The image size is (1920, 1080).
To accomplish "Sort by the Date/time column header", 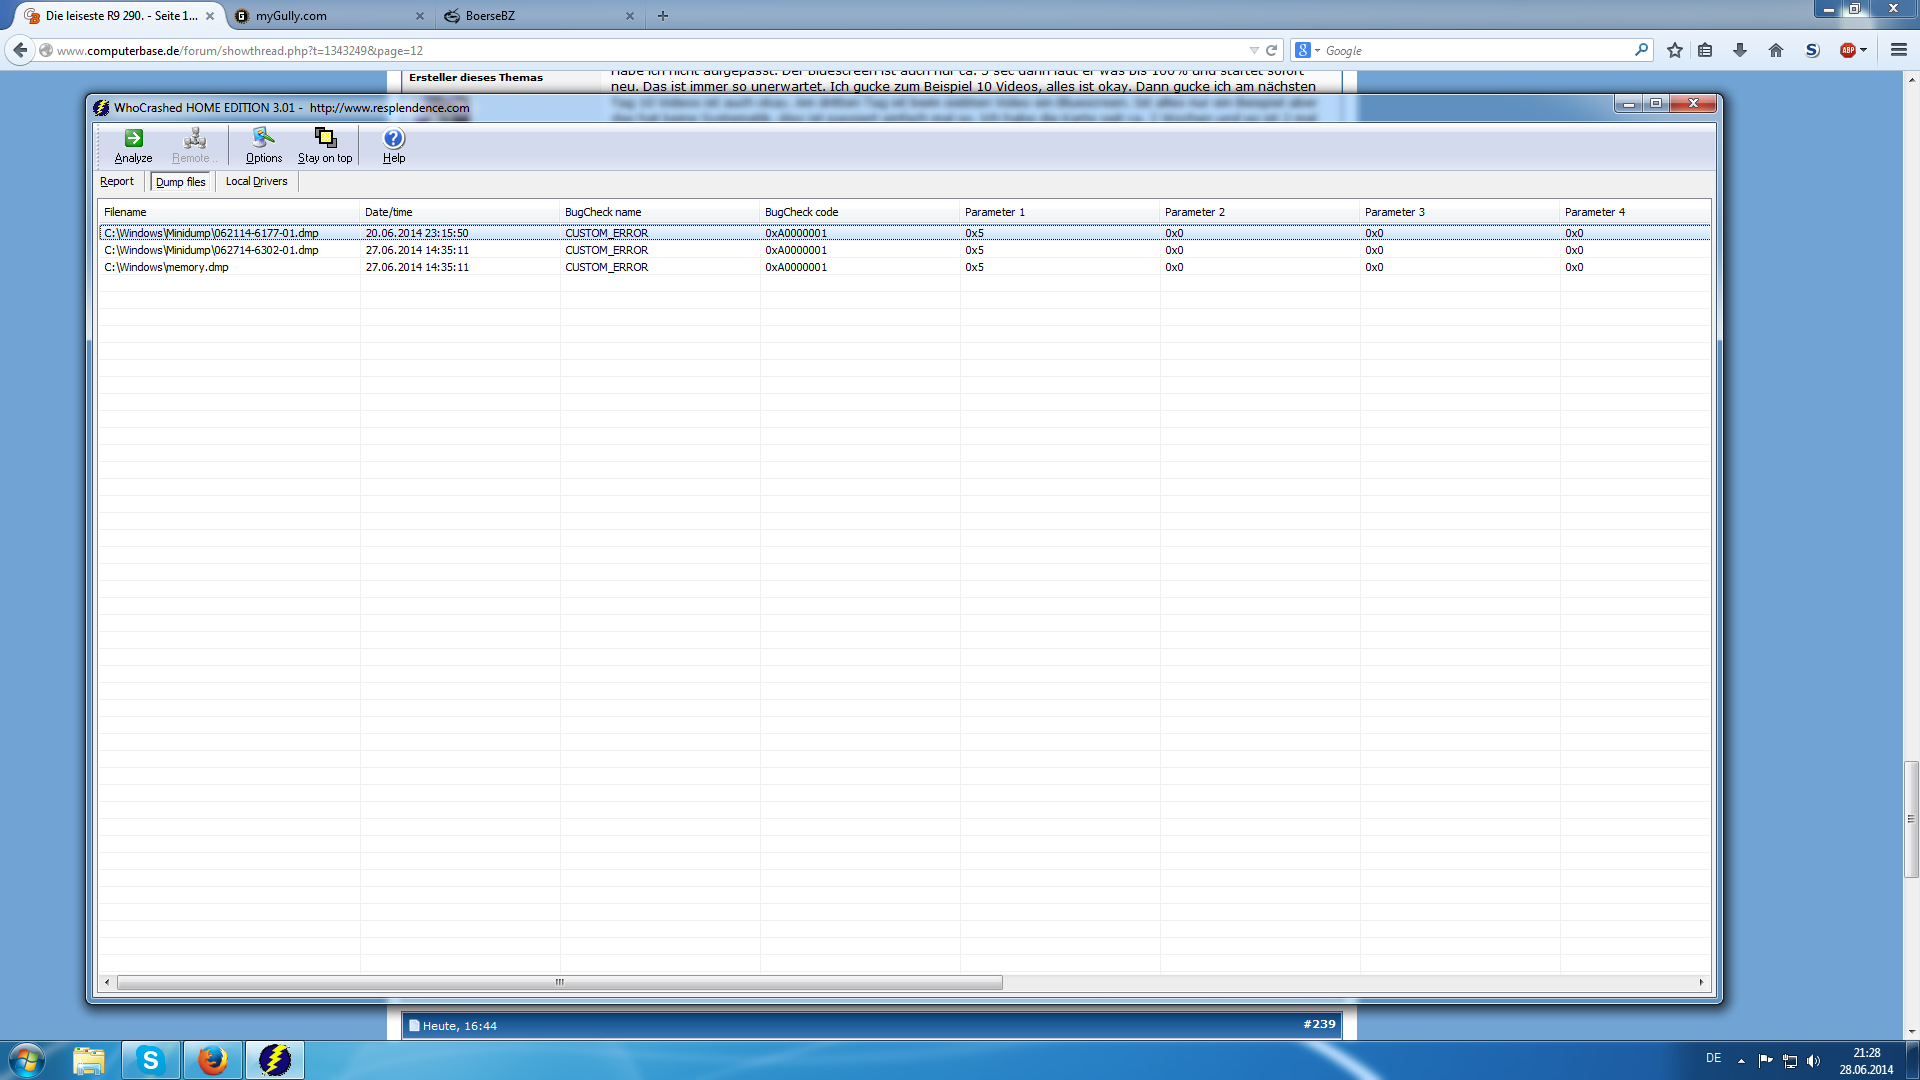I will tap(388, 212).
